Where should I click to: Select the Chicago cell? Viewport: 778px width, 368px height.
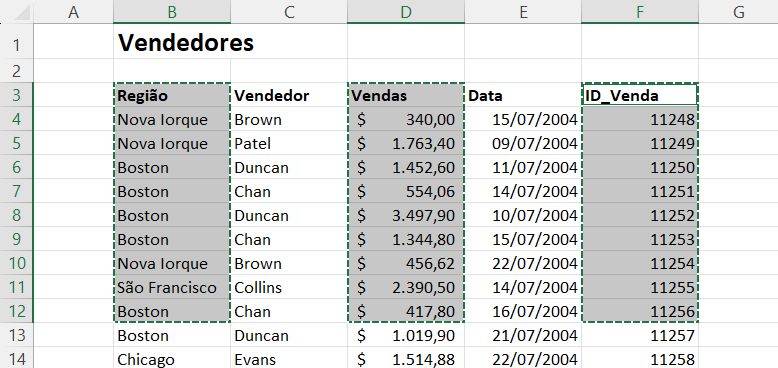tap(172, 359)
